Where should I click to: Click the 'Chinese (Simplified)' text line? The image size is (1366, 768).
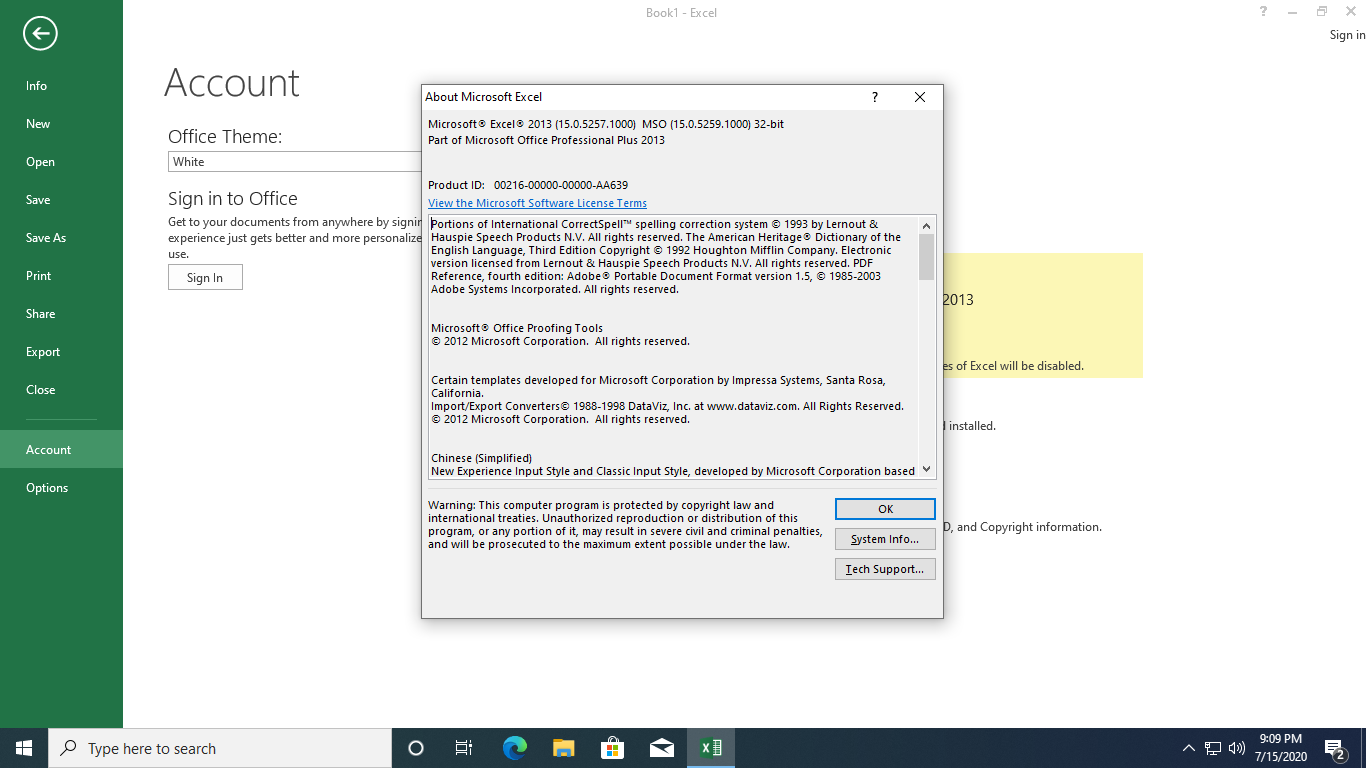tap(481, 458)
